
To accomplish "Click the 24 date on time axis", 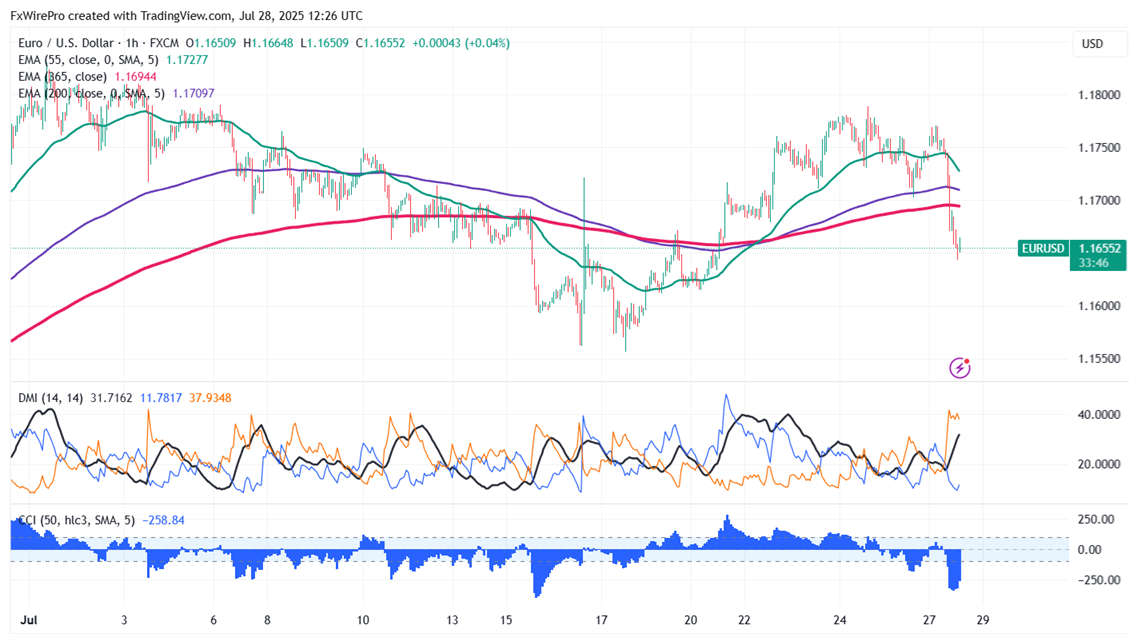I will coord(840,620).
